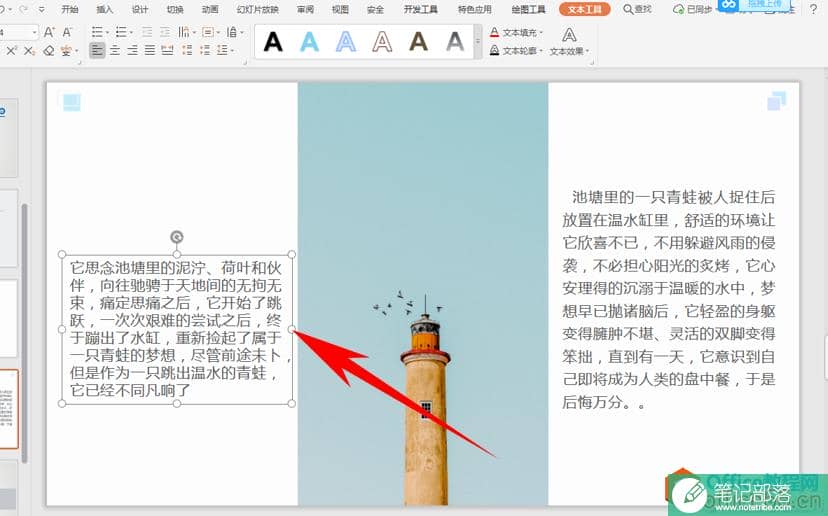This screenshot has height=516, width=828.
Task: Expand the text style gallery
Action: (x=477, y=42)
